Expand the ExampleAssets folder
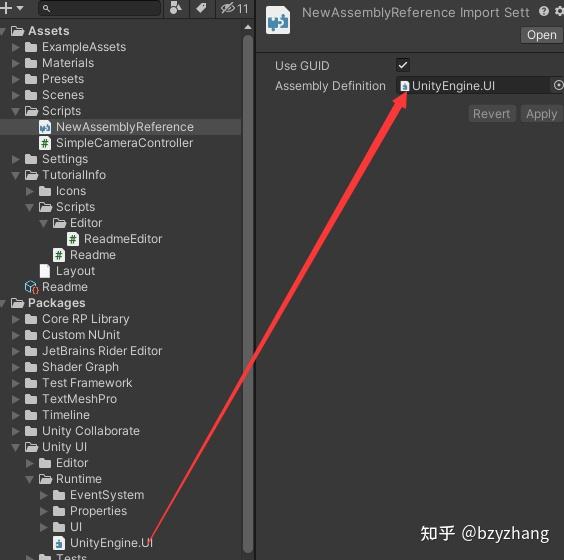The height and width of the screenshot is (560, 564). [x=15, y=47]
